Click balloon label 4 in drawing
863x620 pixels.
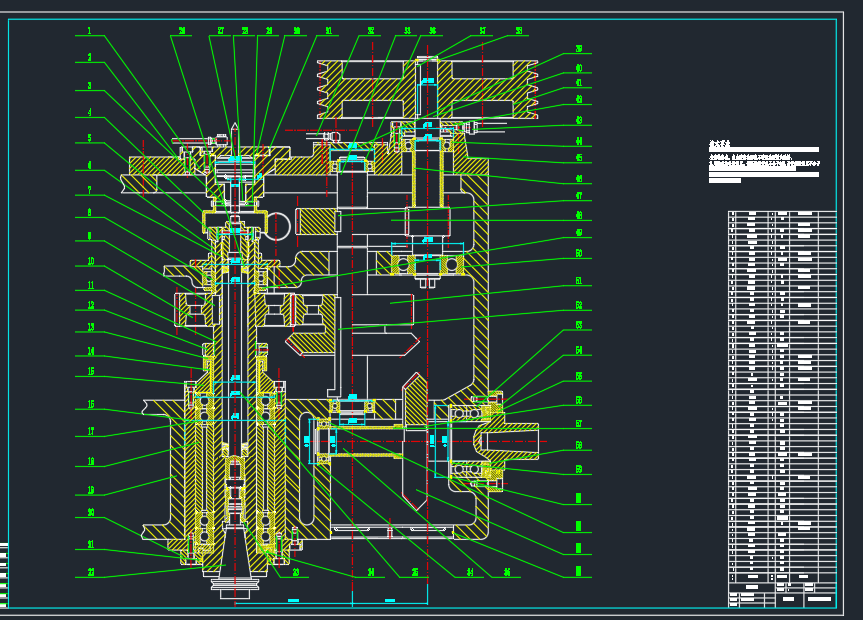[89, 112]
